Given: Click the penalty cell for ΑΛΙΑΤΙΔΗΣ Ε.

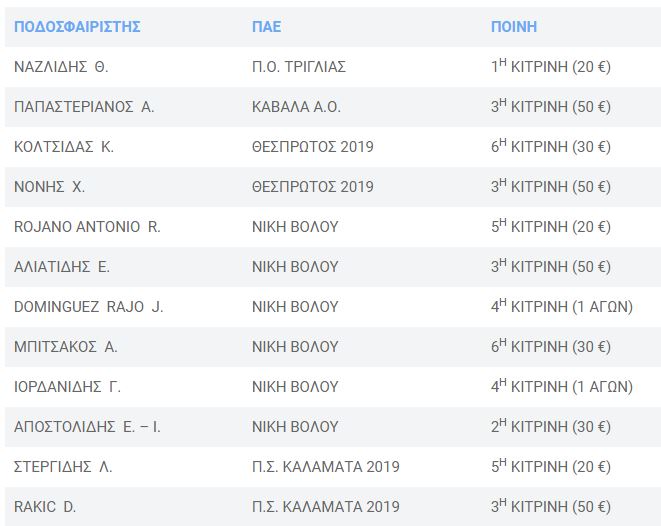Looking at the screenshot, I should (x=551, y=266).
